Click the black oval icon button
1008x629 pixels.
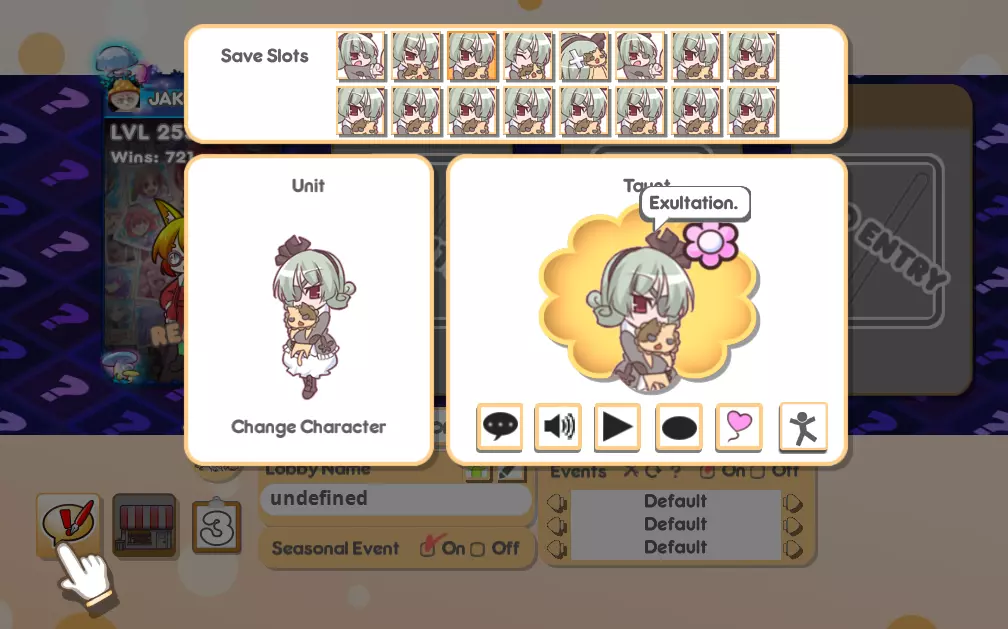pyautogui.click(x=679, y=426)
